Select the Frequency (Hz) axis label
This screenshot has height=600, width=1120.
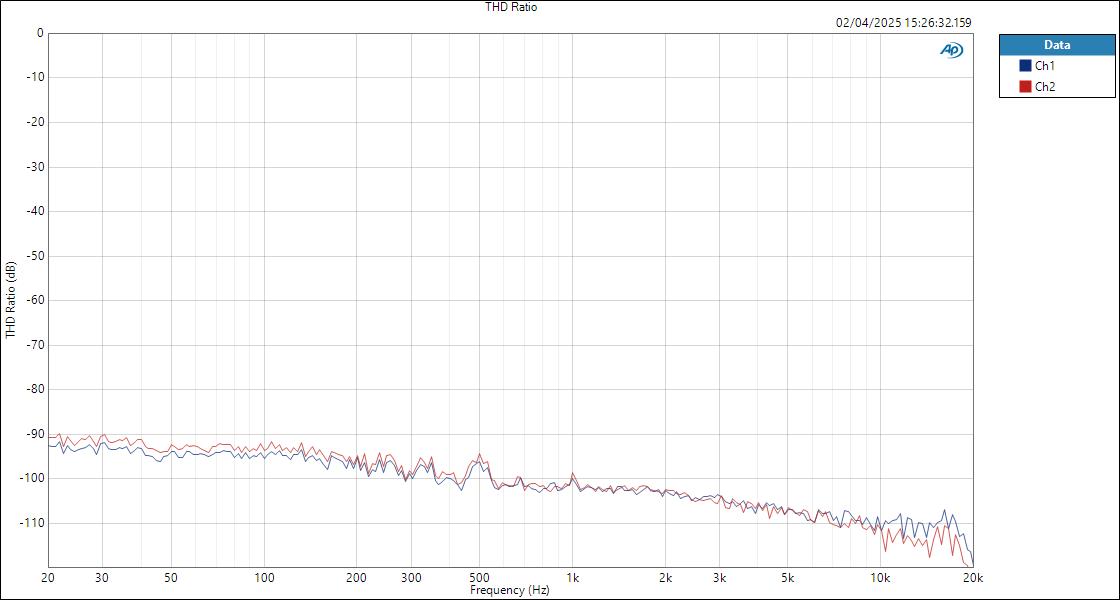pos(509,591)
